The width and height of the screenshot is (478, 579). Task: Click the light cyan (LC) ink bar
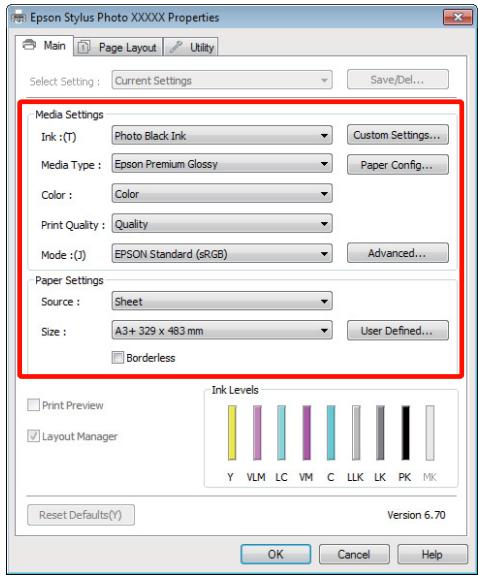pyautogui.click(x=281, y=433)
